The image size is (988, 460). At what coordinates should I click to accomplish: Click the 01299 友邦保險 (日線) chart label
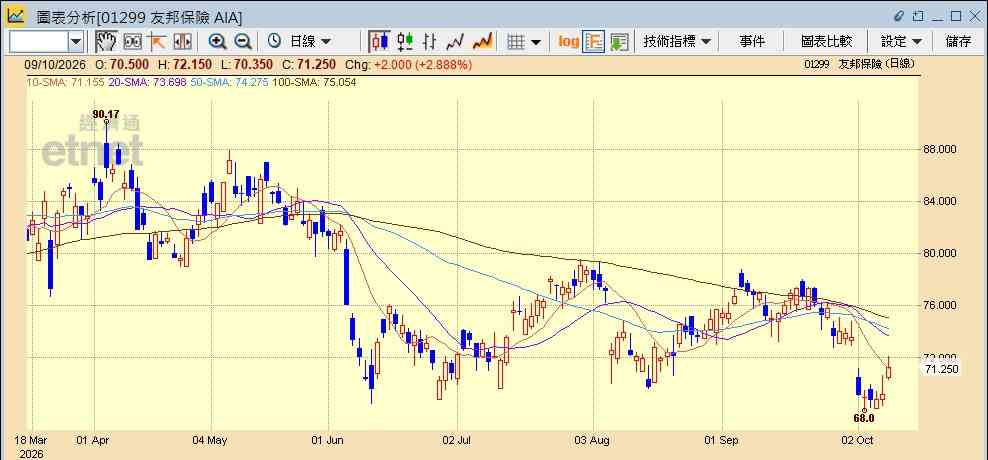coord(860,64)
